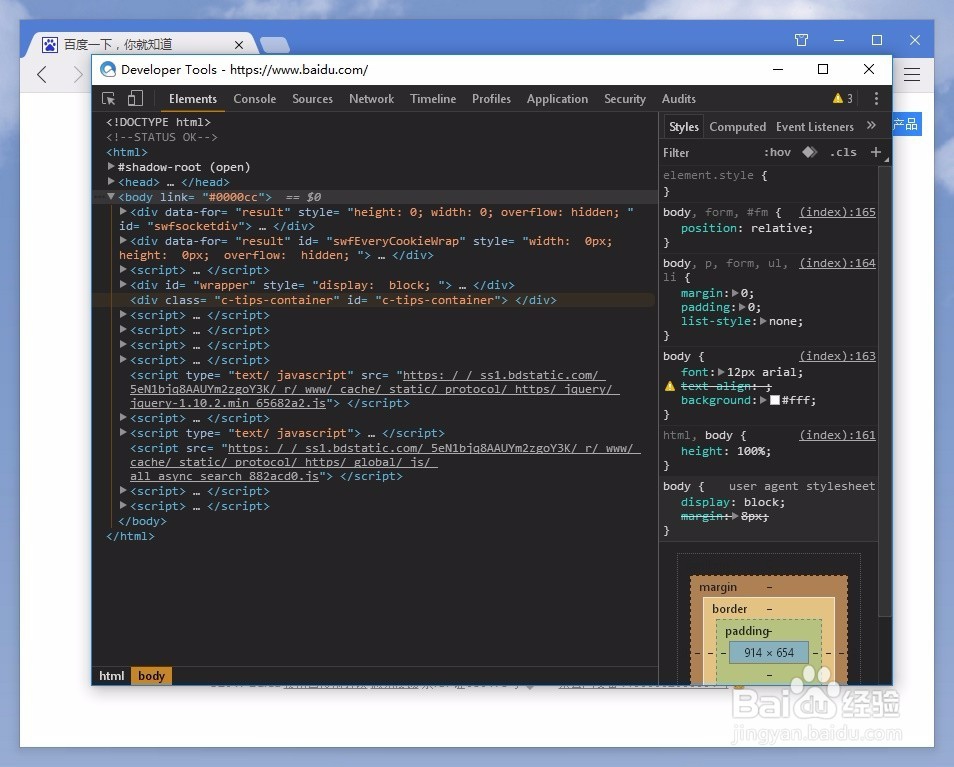Select the Event Listeners sidebar tab
The height and width of the screenshot is (767, 954).
[x=815, y=127]
